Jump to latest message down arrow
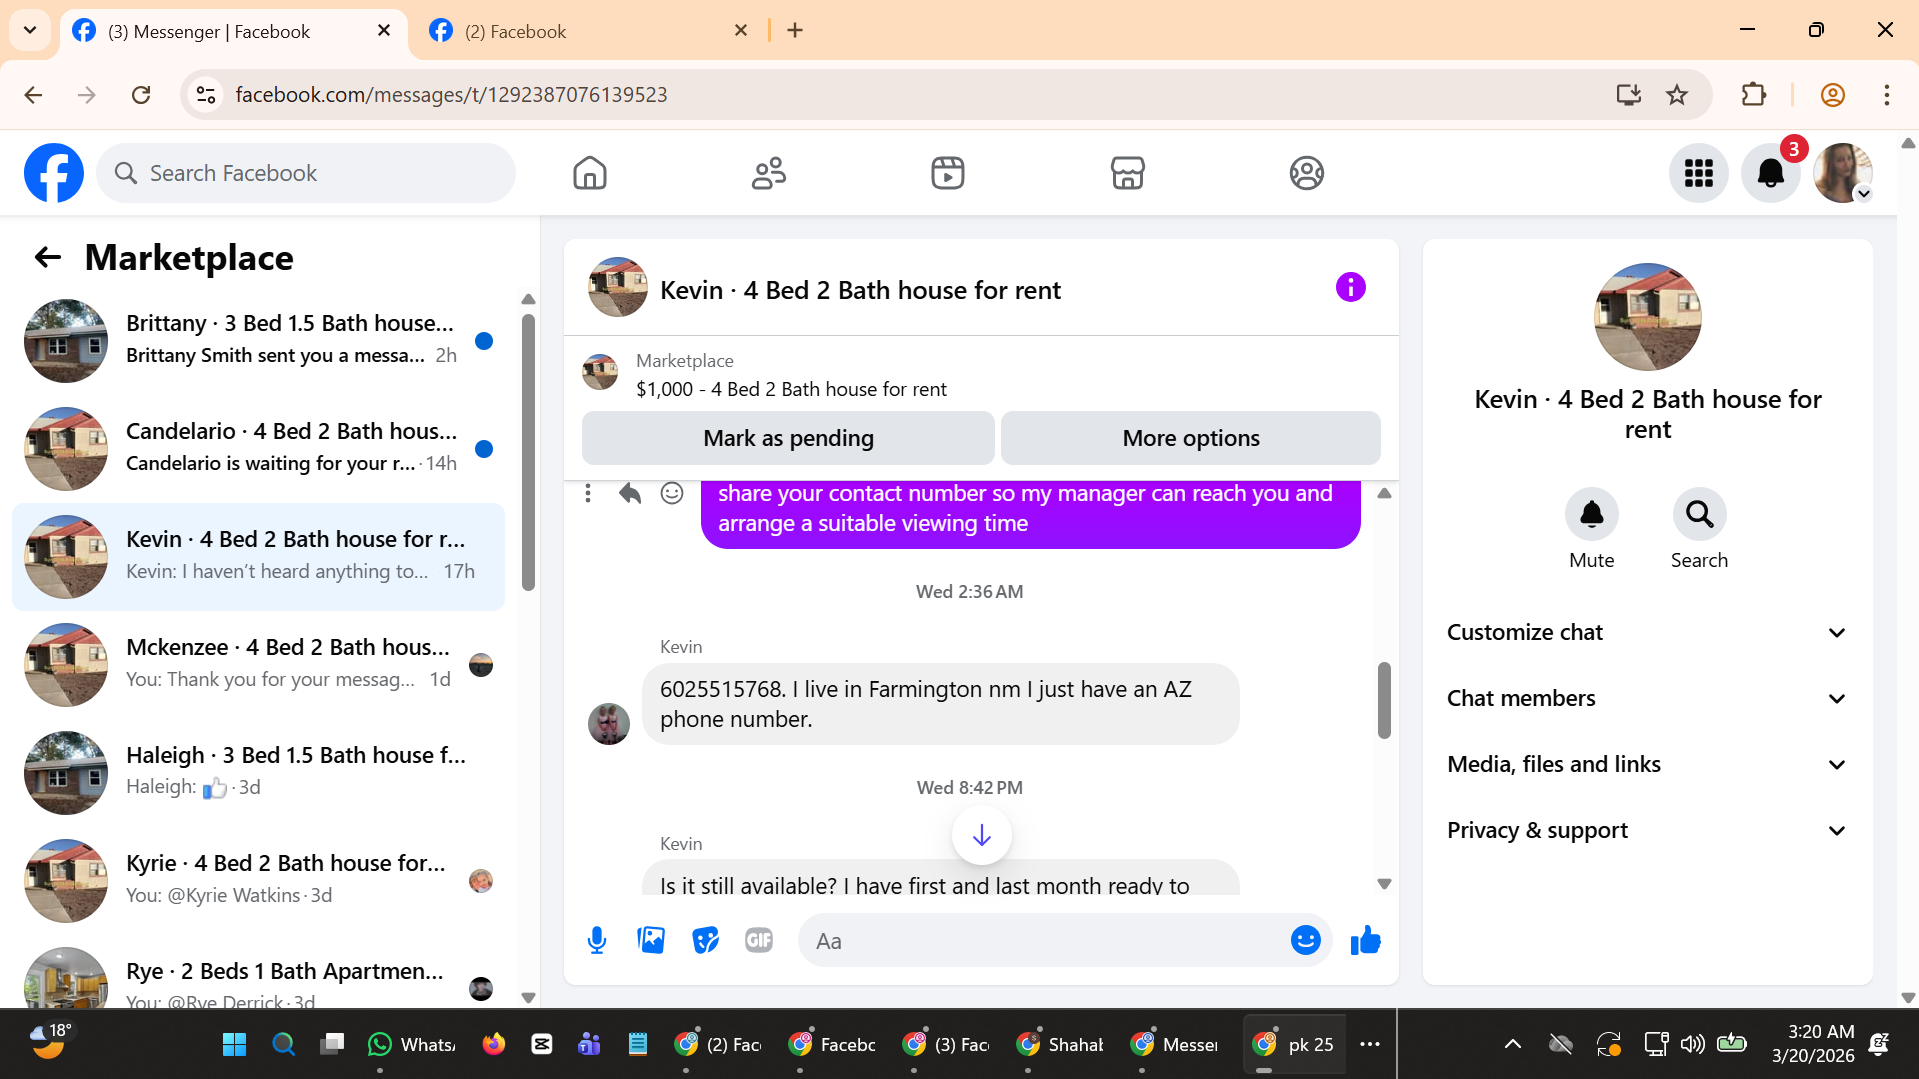Viewport: 1919px width, 1079px height. [981, 835]
